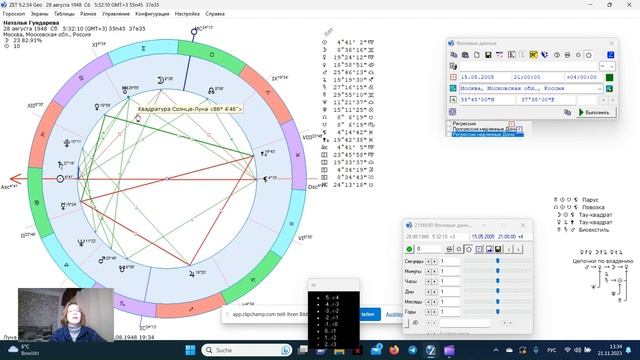Open the Таблицы menu

(x=64, y=14)
